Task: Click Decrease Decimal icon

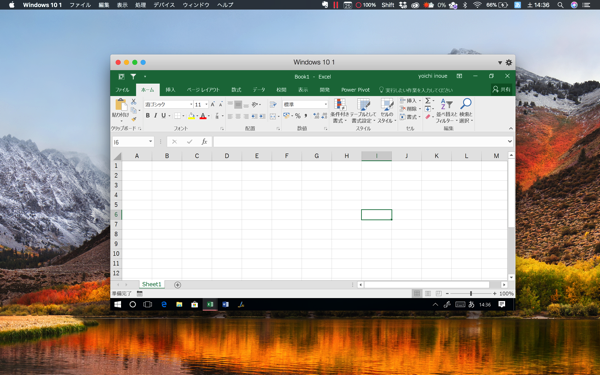Action: (324, 116)
